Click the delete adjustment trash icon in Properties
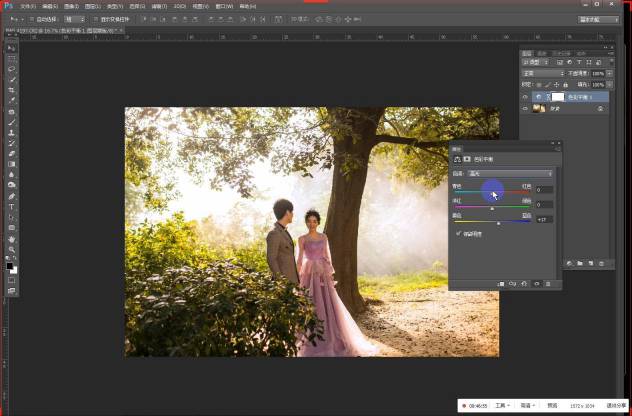The image size is (632, 416). (548, 284)
